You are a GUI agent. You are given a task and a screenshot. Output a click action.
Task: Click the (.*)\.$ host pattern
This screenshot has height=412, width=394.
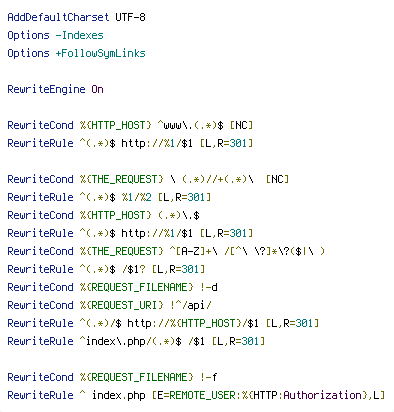[x=178, y=215]
